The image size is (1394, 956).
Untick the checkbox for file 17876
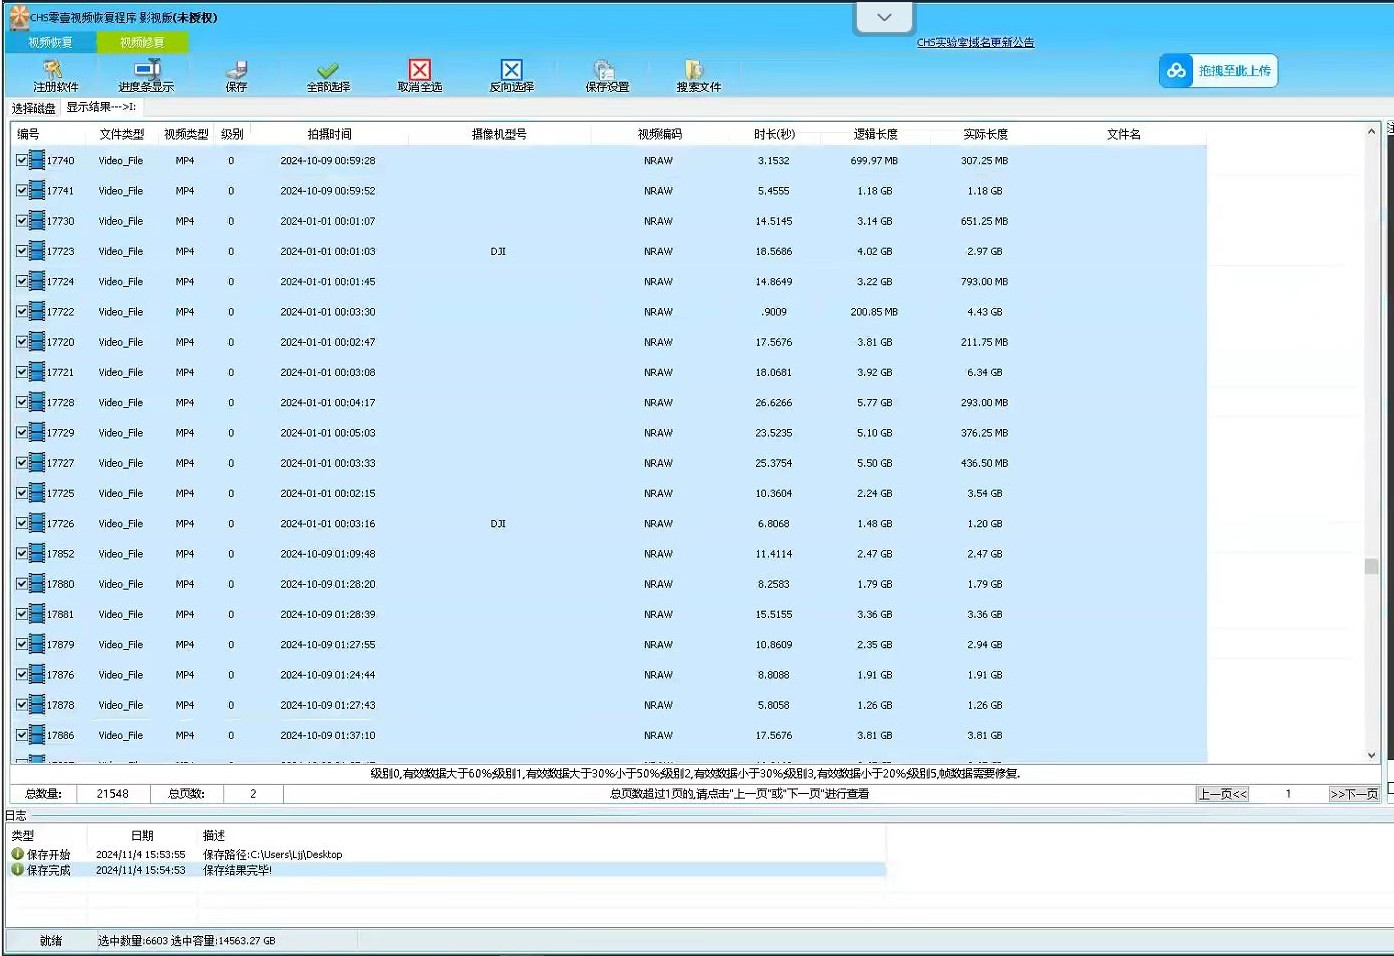point(22,674)
